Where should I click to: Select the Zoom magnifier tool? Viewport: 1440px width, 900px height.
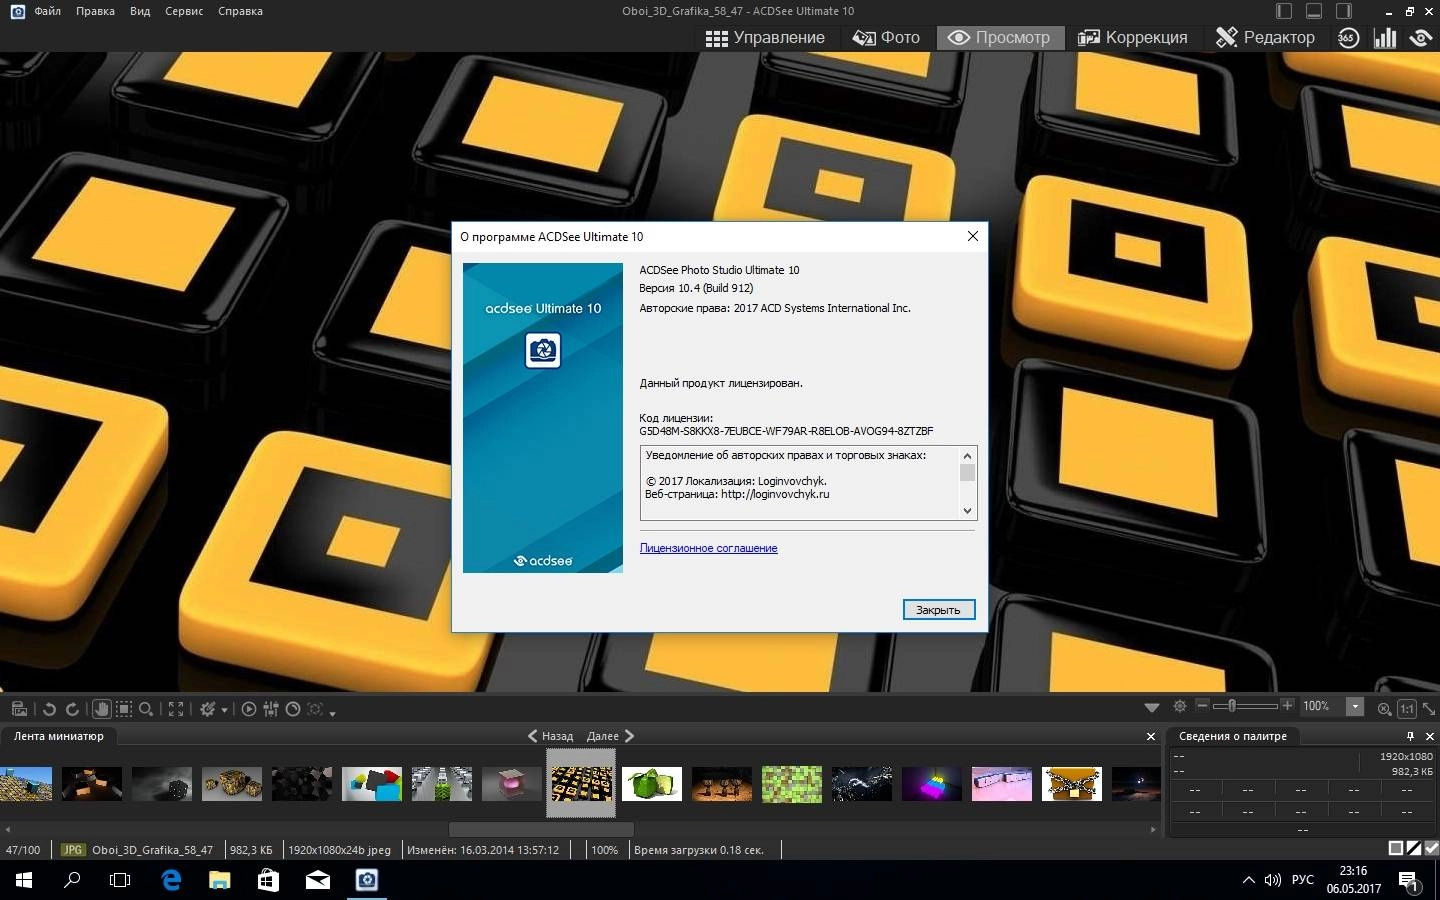pos(146,709)
